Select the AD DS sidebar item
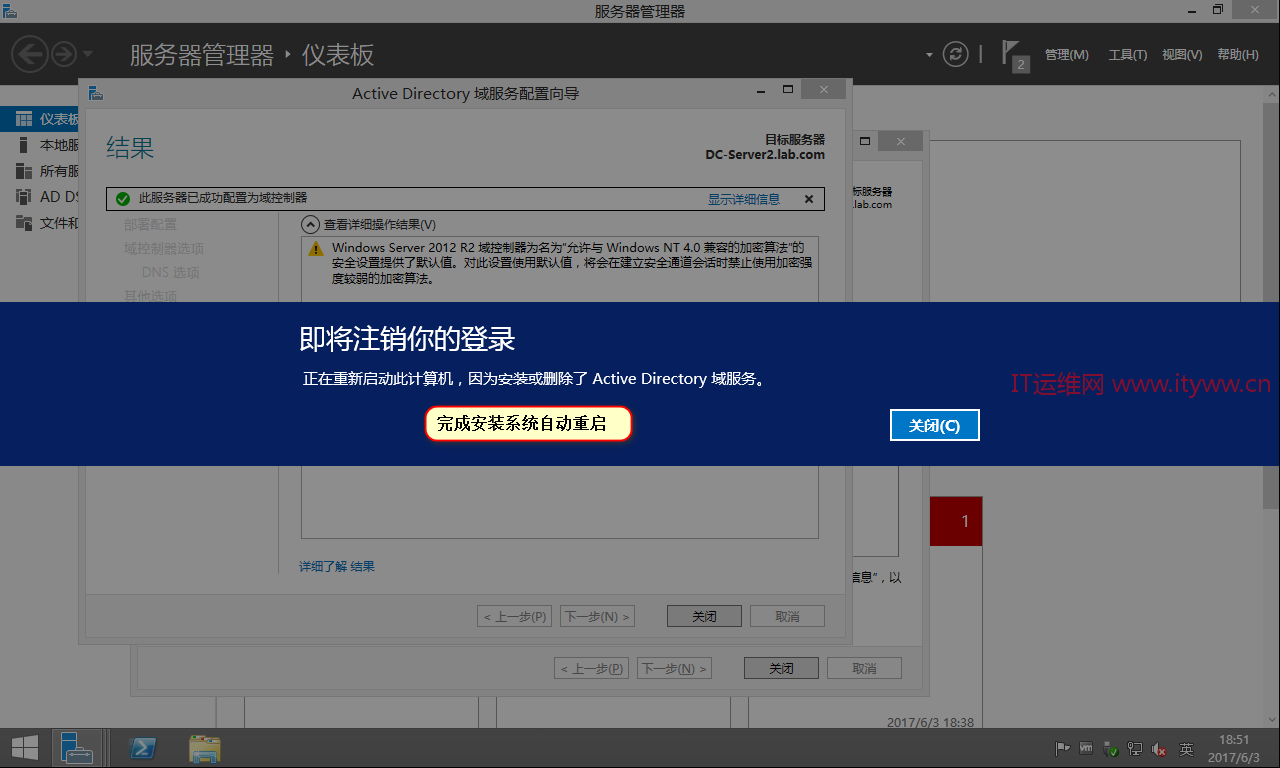 pyautogui.click(x=40, y=197)
